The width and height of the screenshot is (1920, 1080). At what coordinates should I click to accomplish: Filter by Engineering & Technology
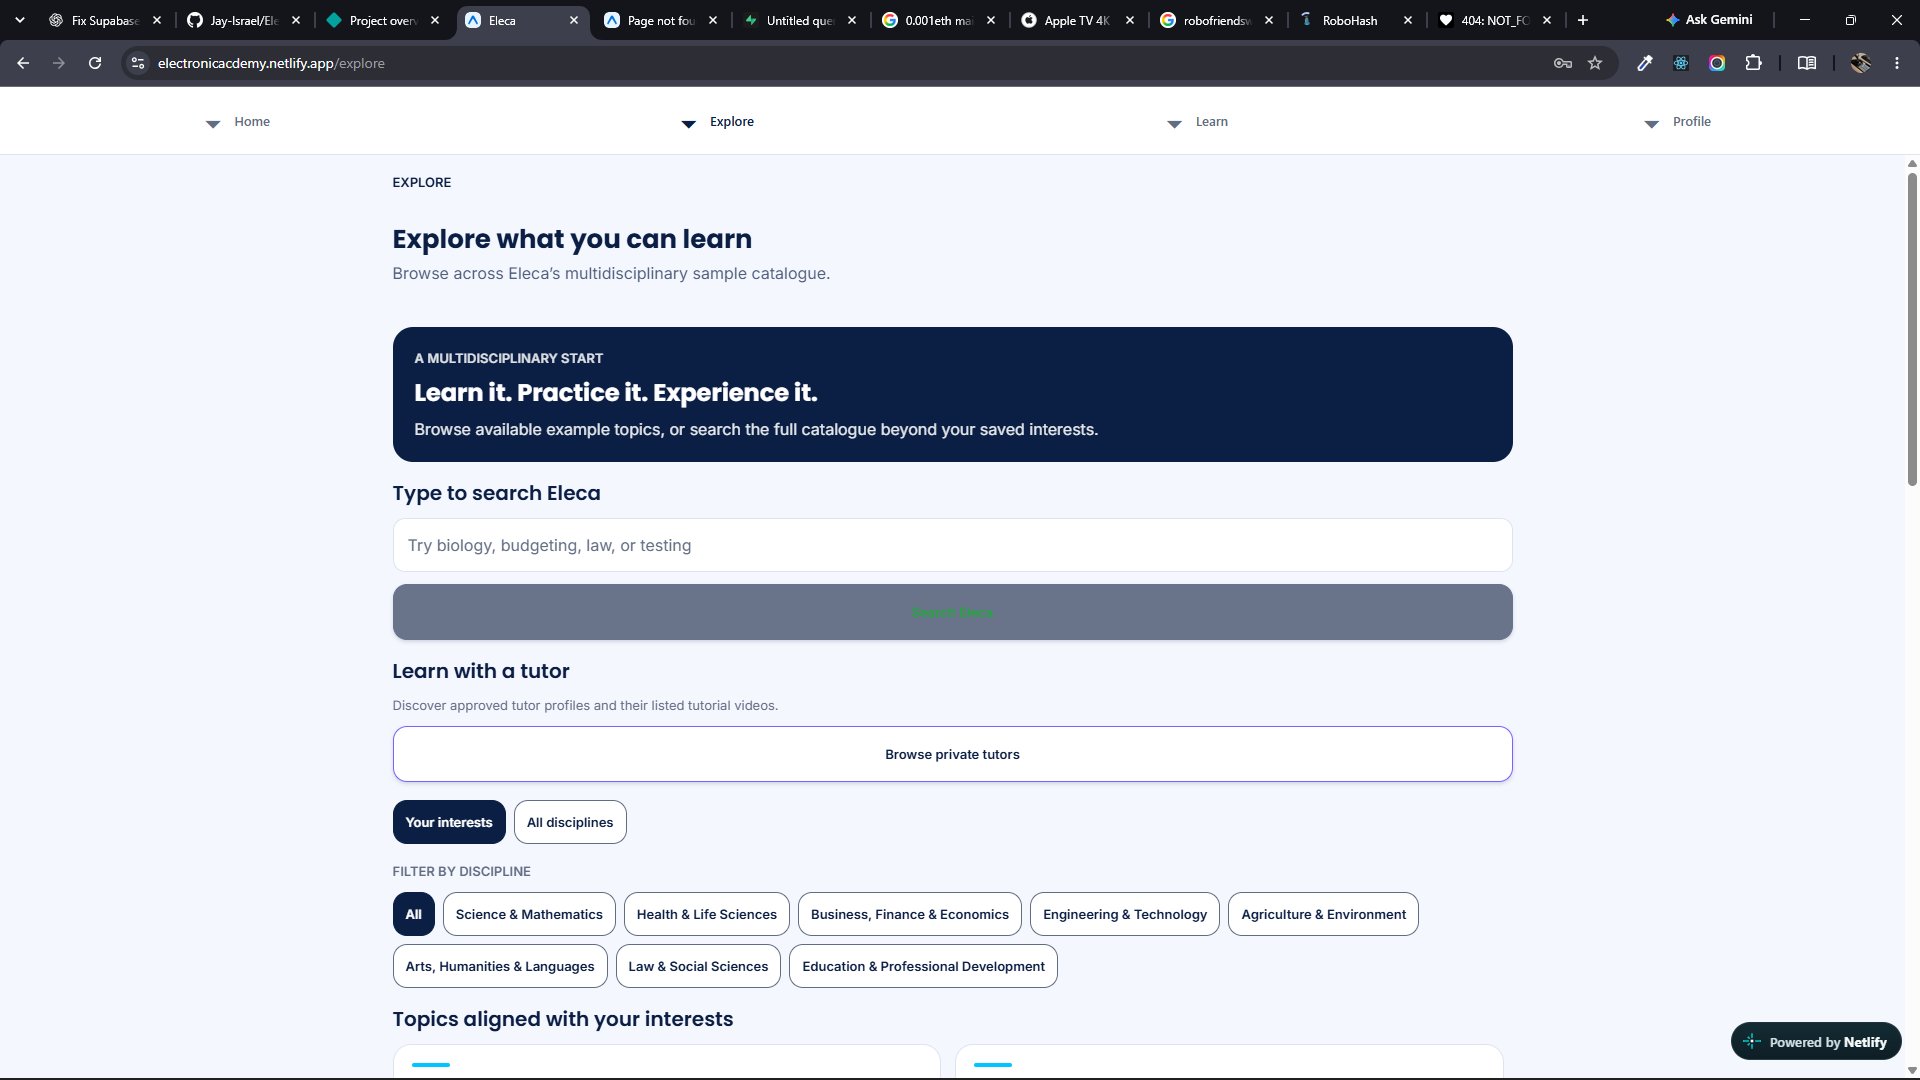(1125, 914)
